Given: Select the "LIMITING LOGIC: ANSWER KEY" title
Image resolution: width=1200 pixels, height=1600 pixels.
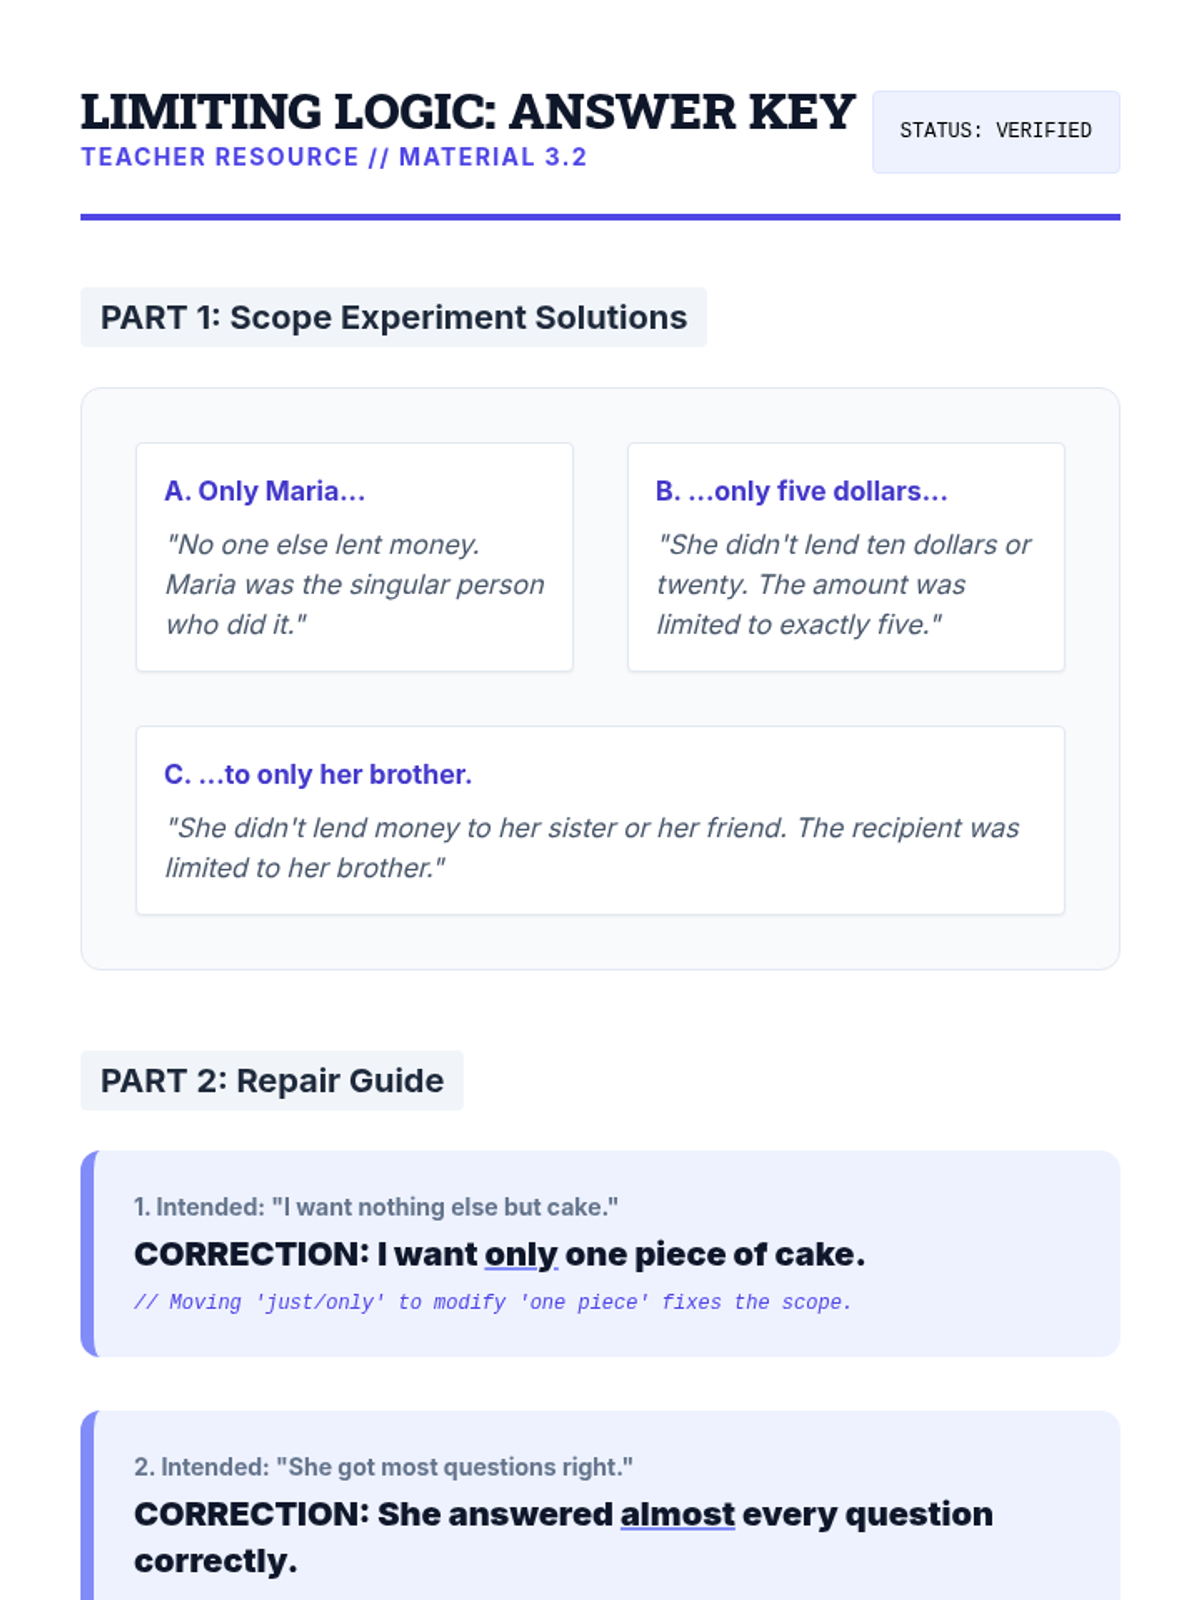Looking at the screenshot, I should tap(467, 112).
